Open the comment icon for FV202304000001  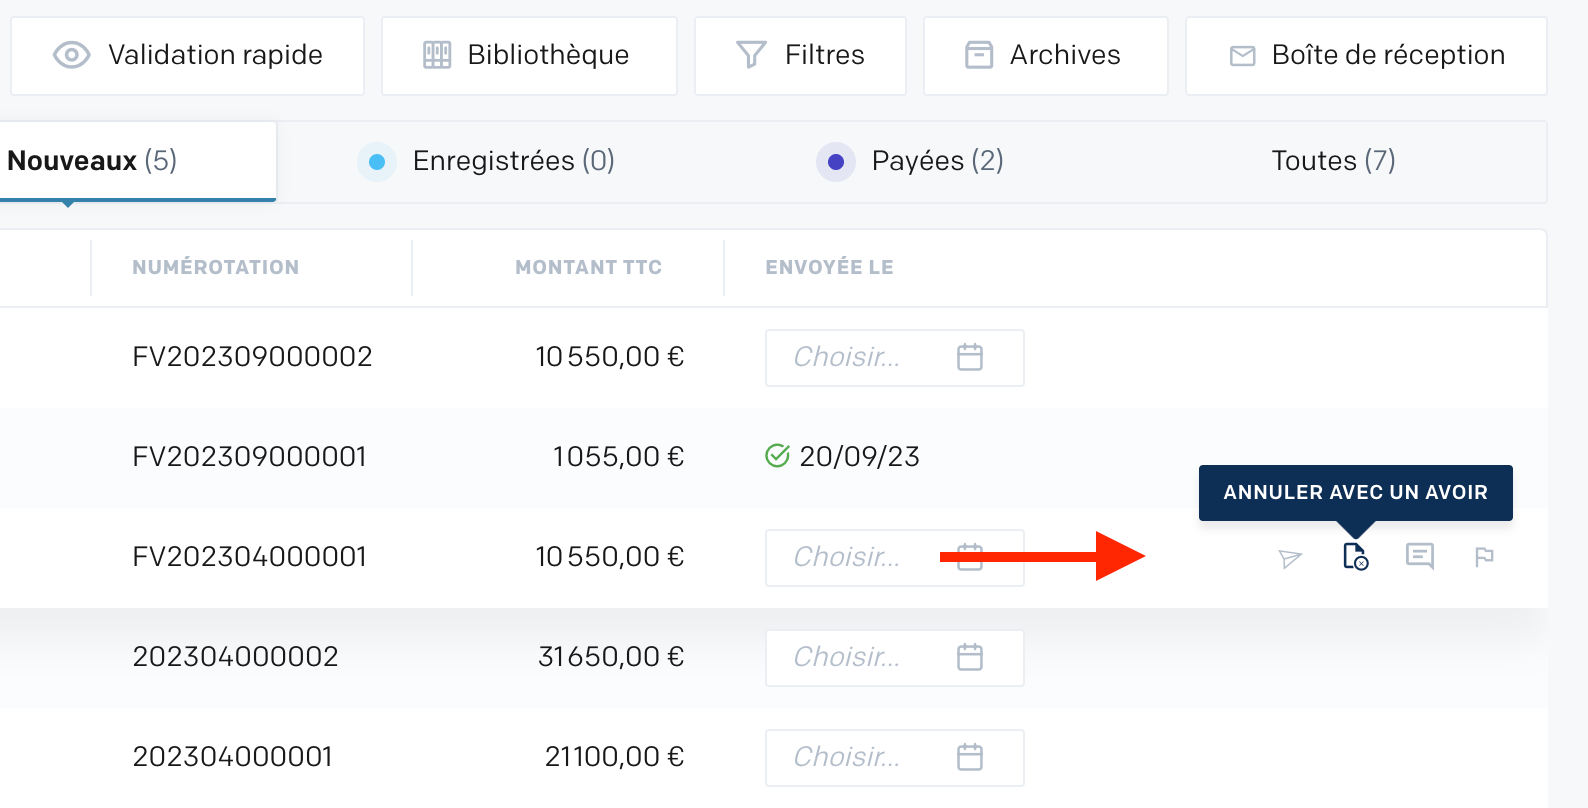(x=1420, y=556)
